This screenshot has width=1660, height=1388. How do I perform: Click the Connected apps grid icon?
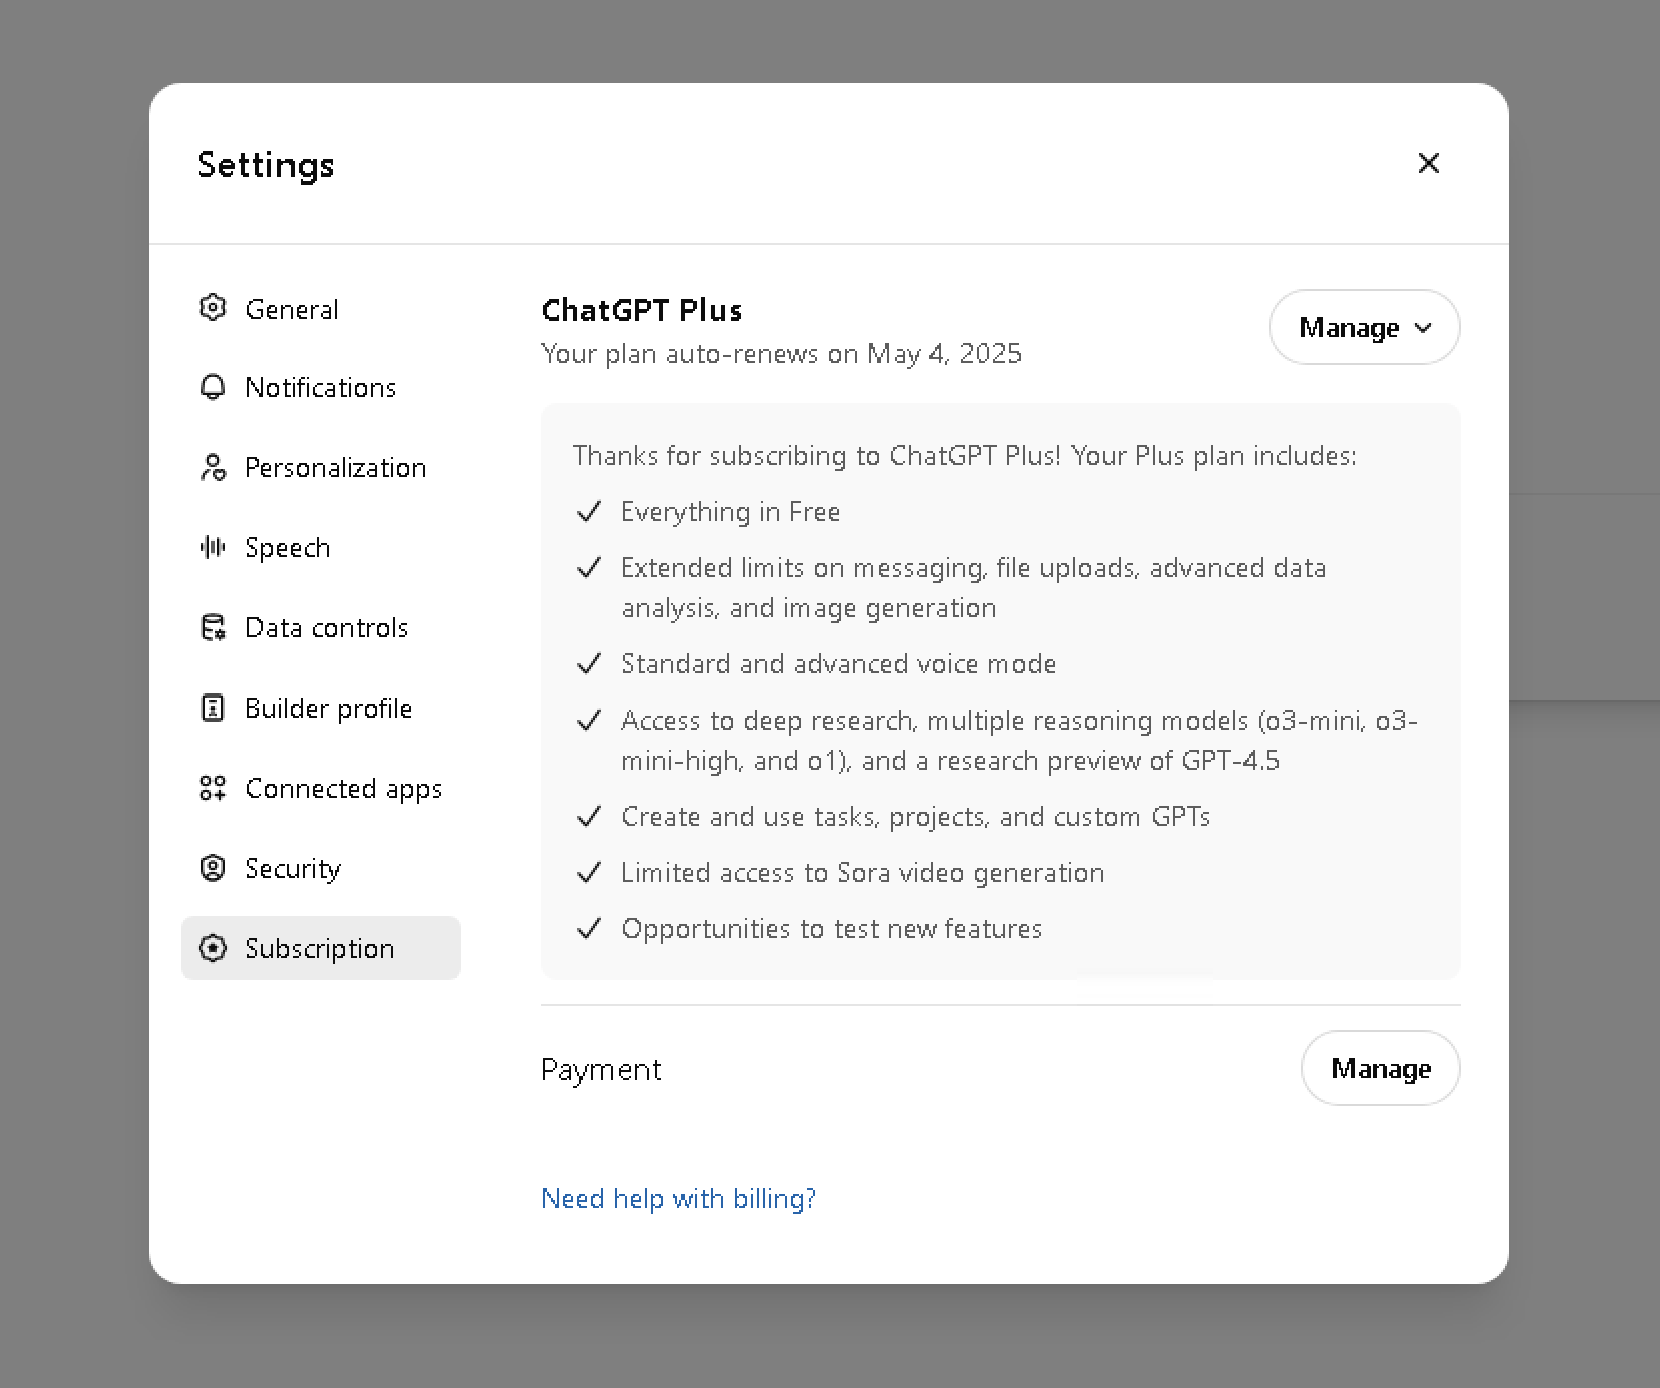tap(213, 788)
